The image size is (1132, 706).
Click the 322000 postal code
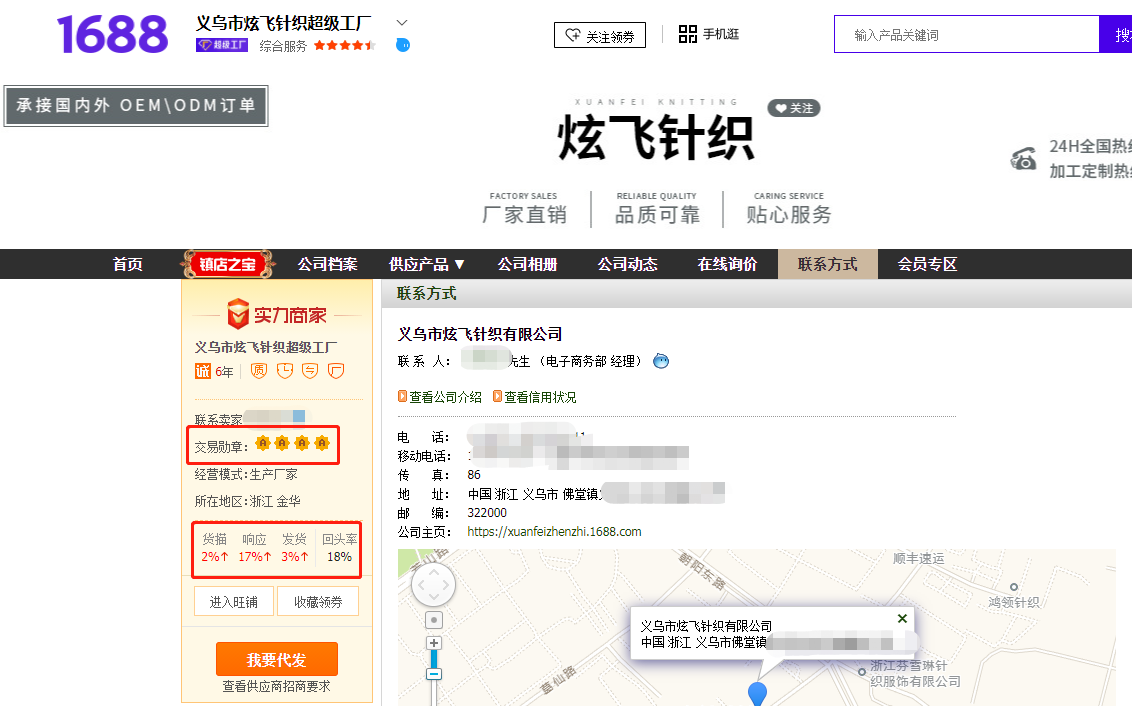[487, 513]
